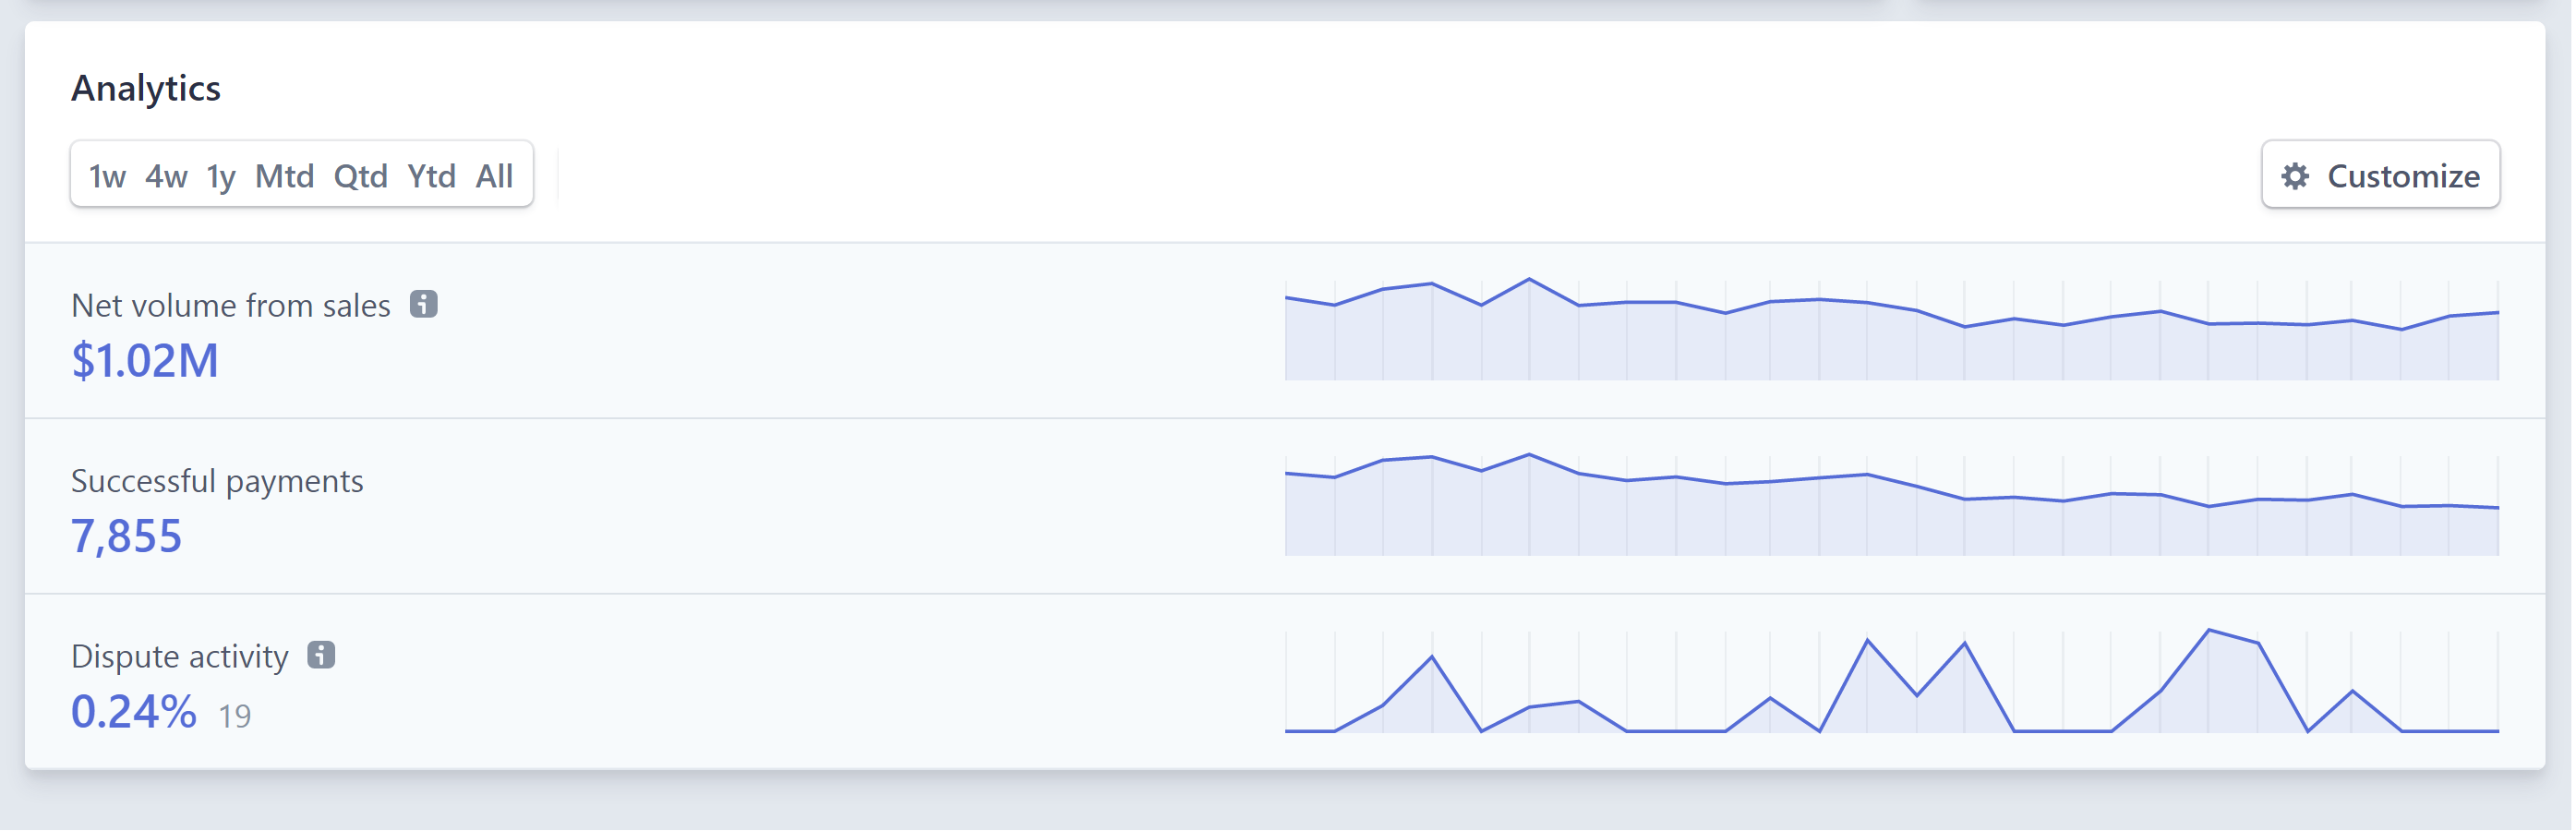Click the 0.24% dispute rate value
The image size is (2576, 831).
[134, 712]
